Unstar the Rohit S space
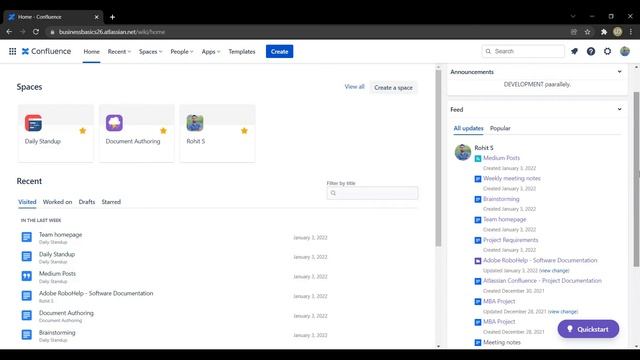 [x=244, y=131]
